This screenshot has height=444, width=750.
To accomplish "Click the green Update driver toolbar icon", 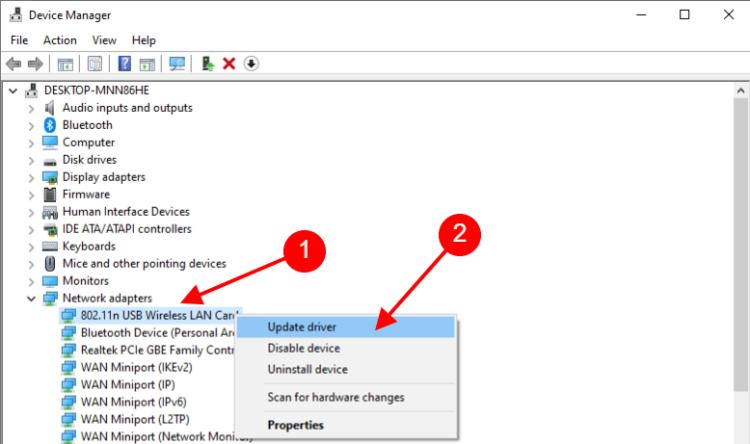I will tap(207, 64).
